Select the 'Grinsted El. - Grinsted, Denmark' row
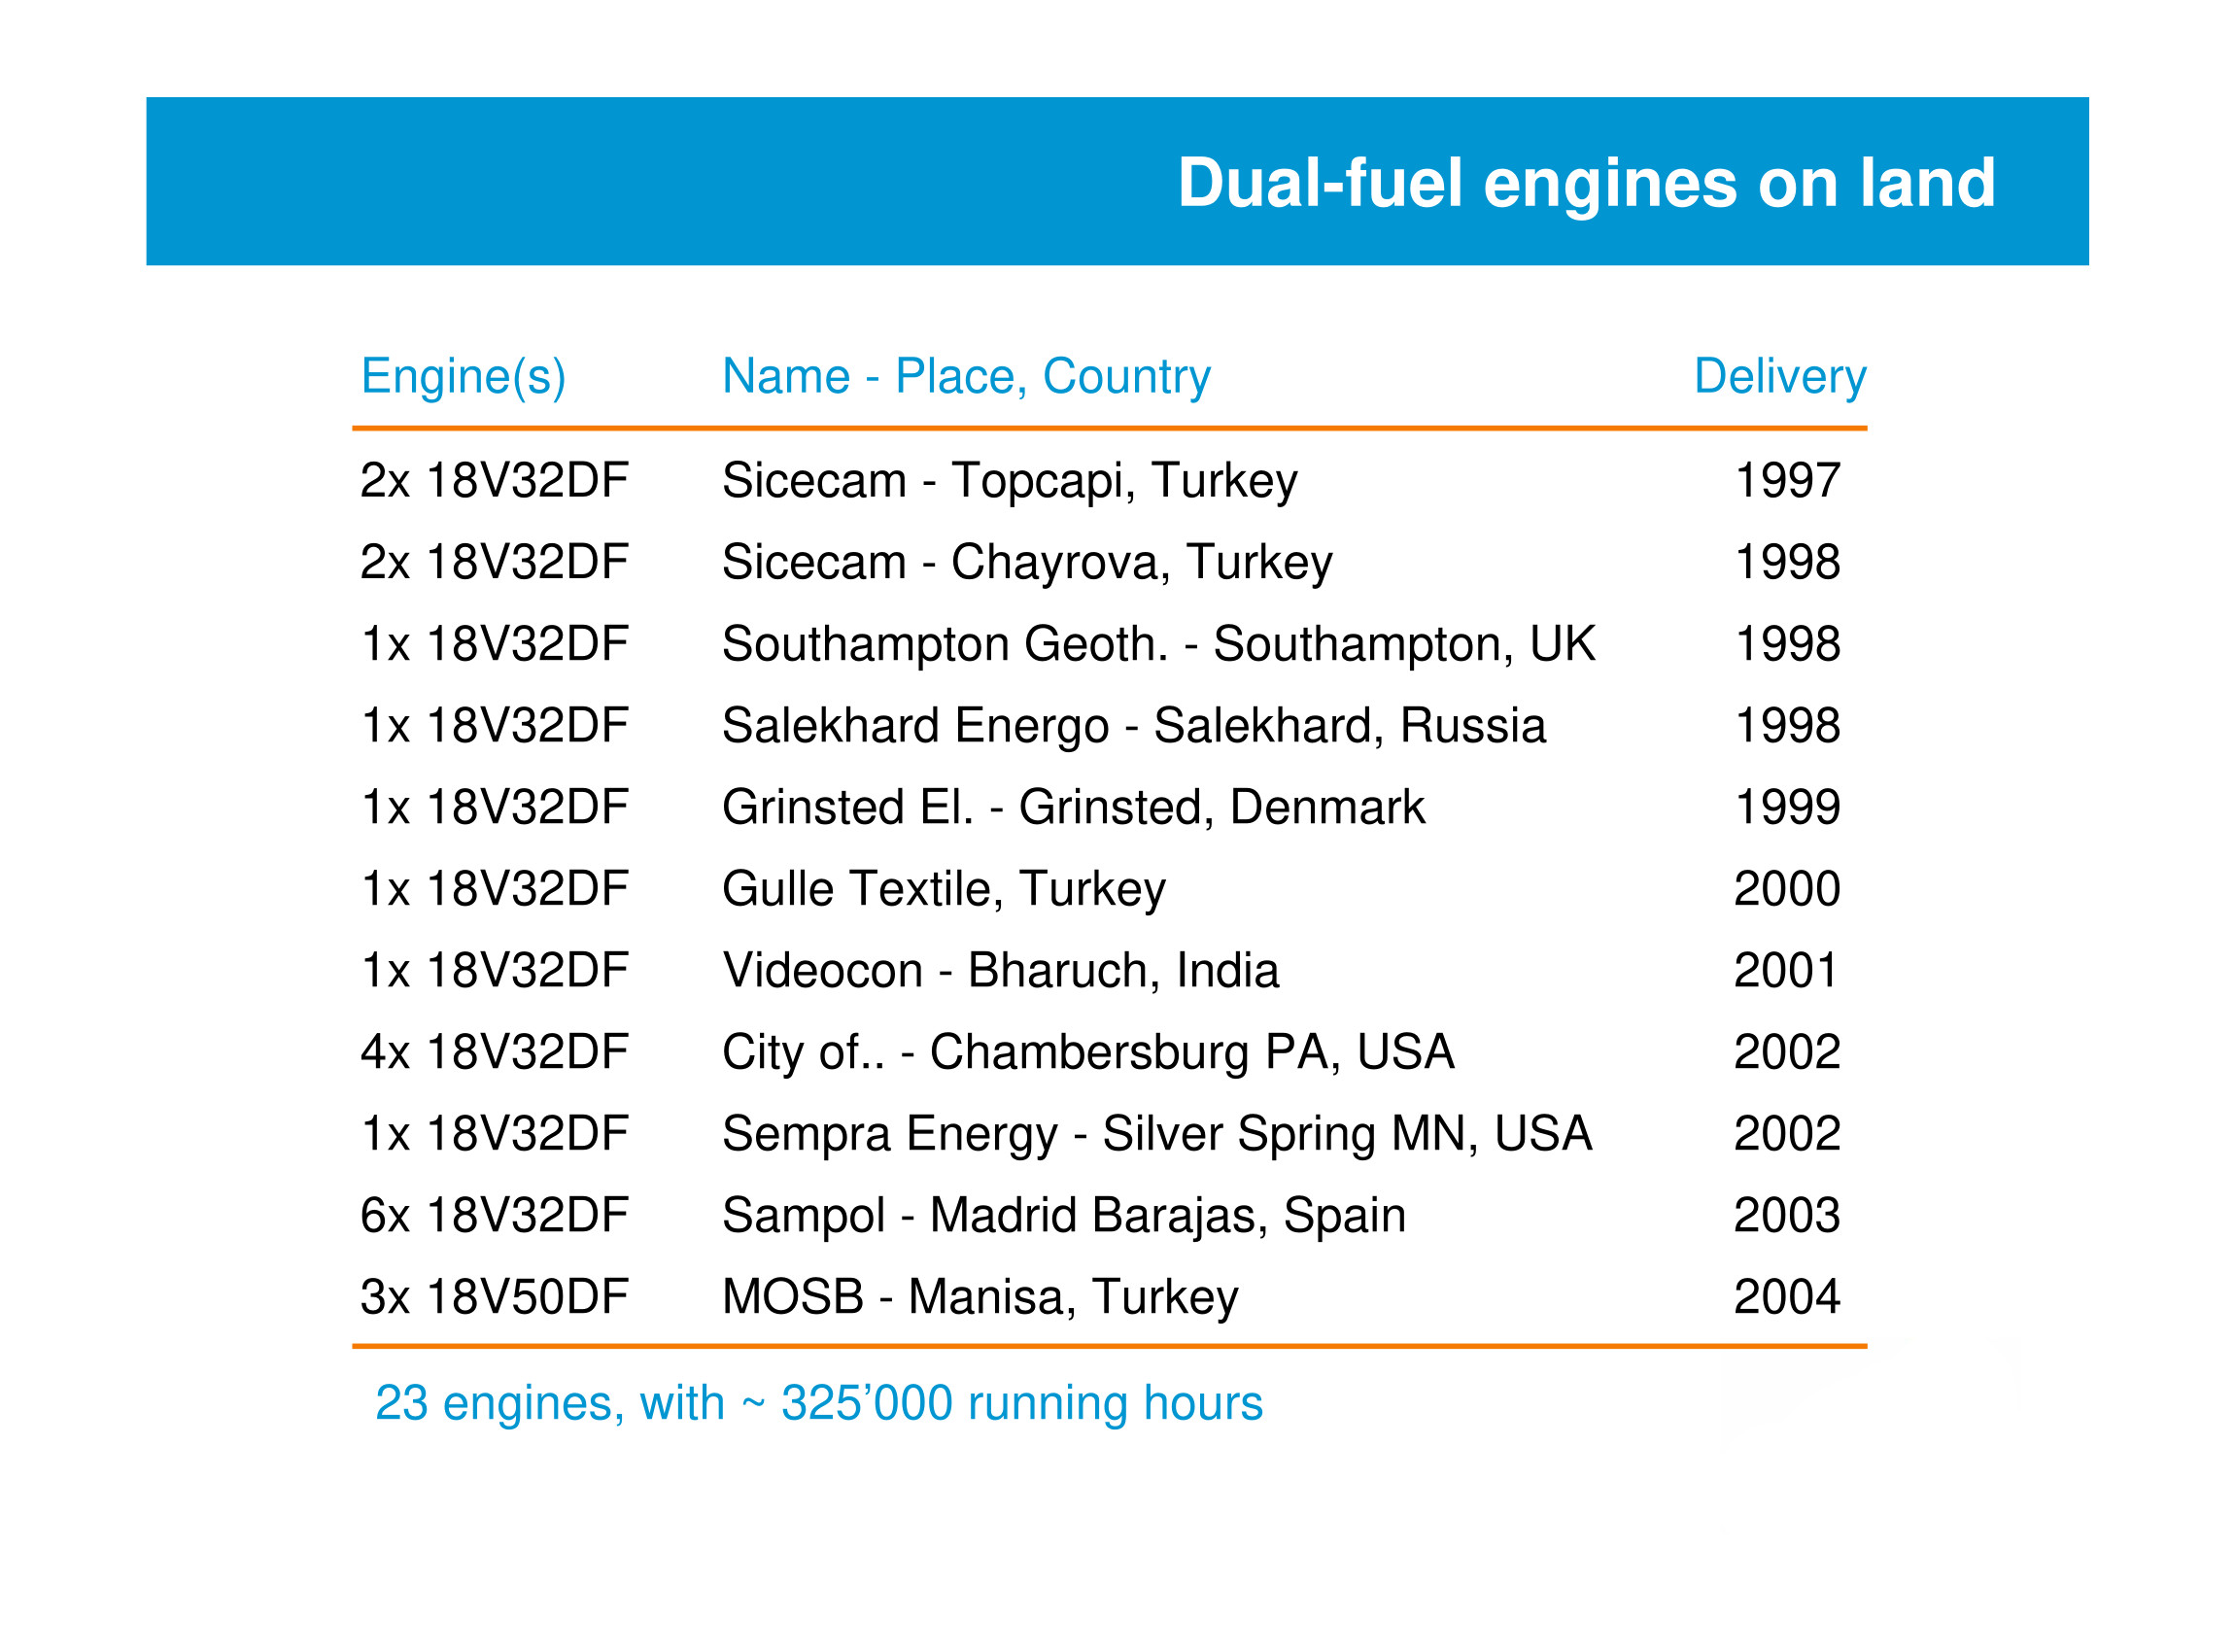Screen dimensions: 2235x1652 click(1073, 807)
